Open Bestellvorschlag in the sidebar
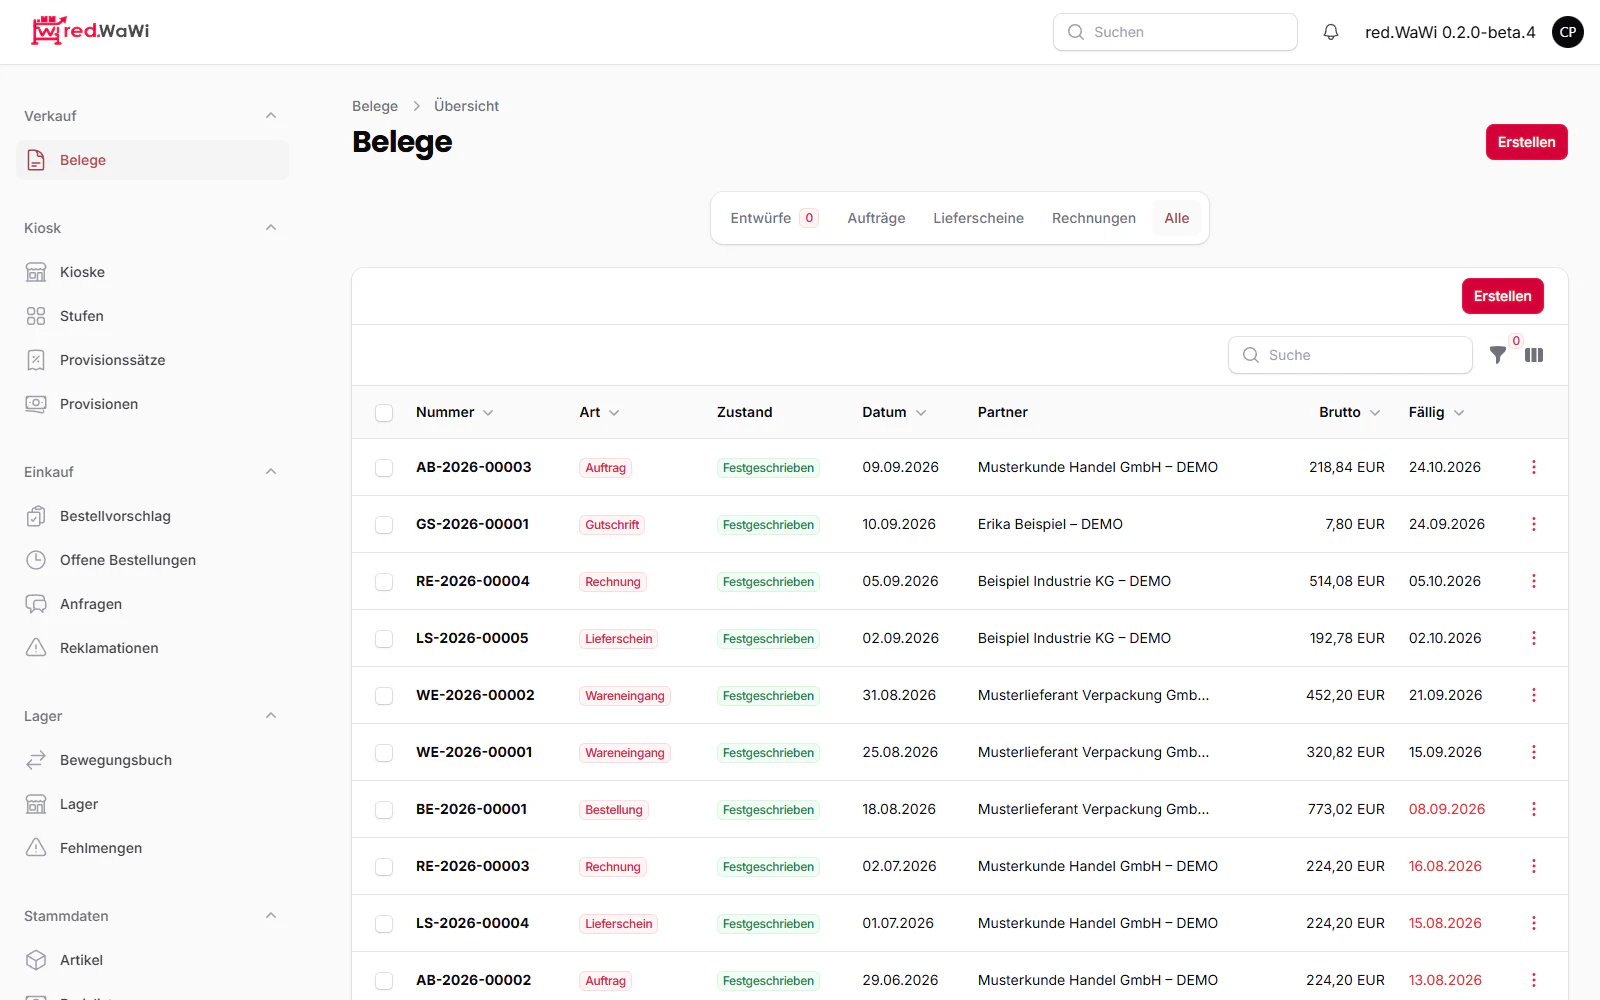The width and height of the screenshot is (1600, 1000). (152, 516)
